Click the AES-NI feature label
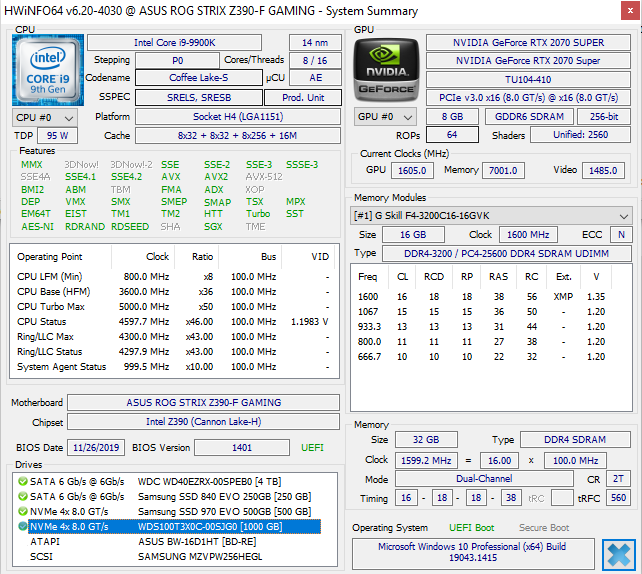Image resolution: width=642 pixels, height=574 pixels. coord(37,226)
